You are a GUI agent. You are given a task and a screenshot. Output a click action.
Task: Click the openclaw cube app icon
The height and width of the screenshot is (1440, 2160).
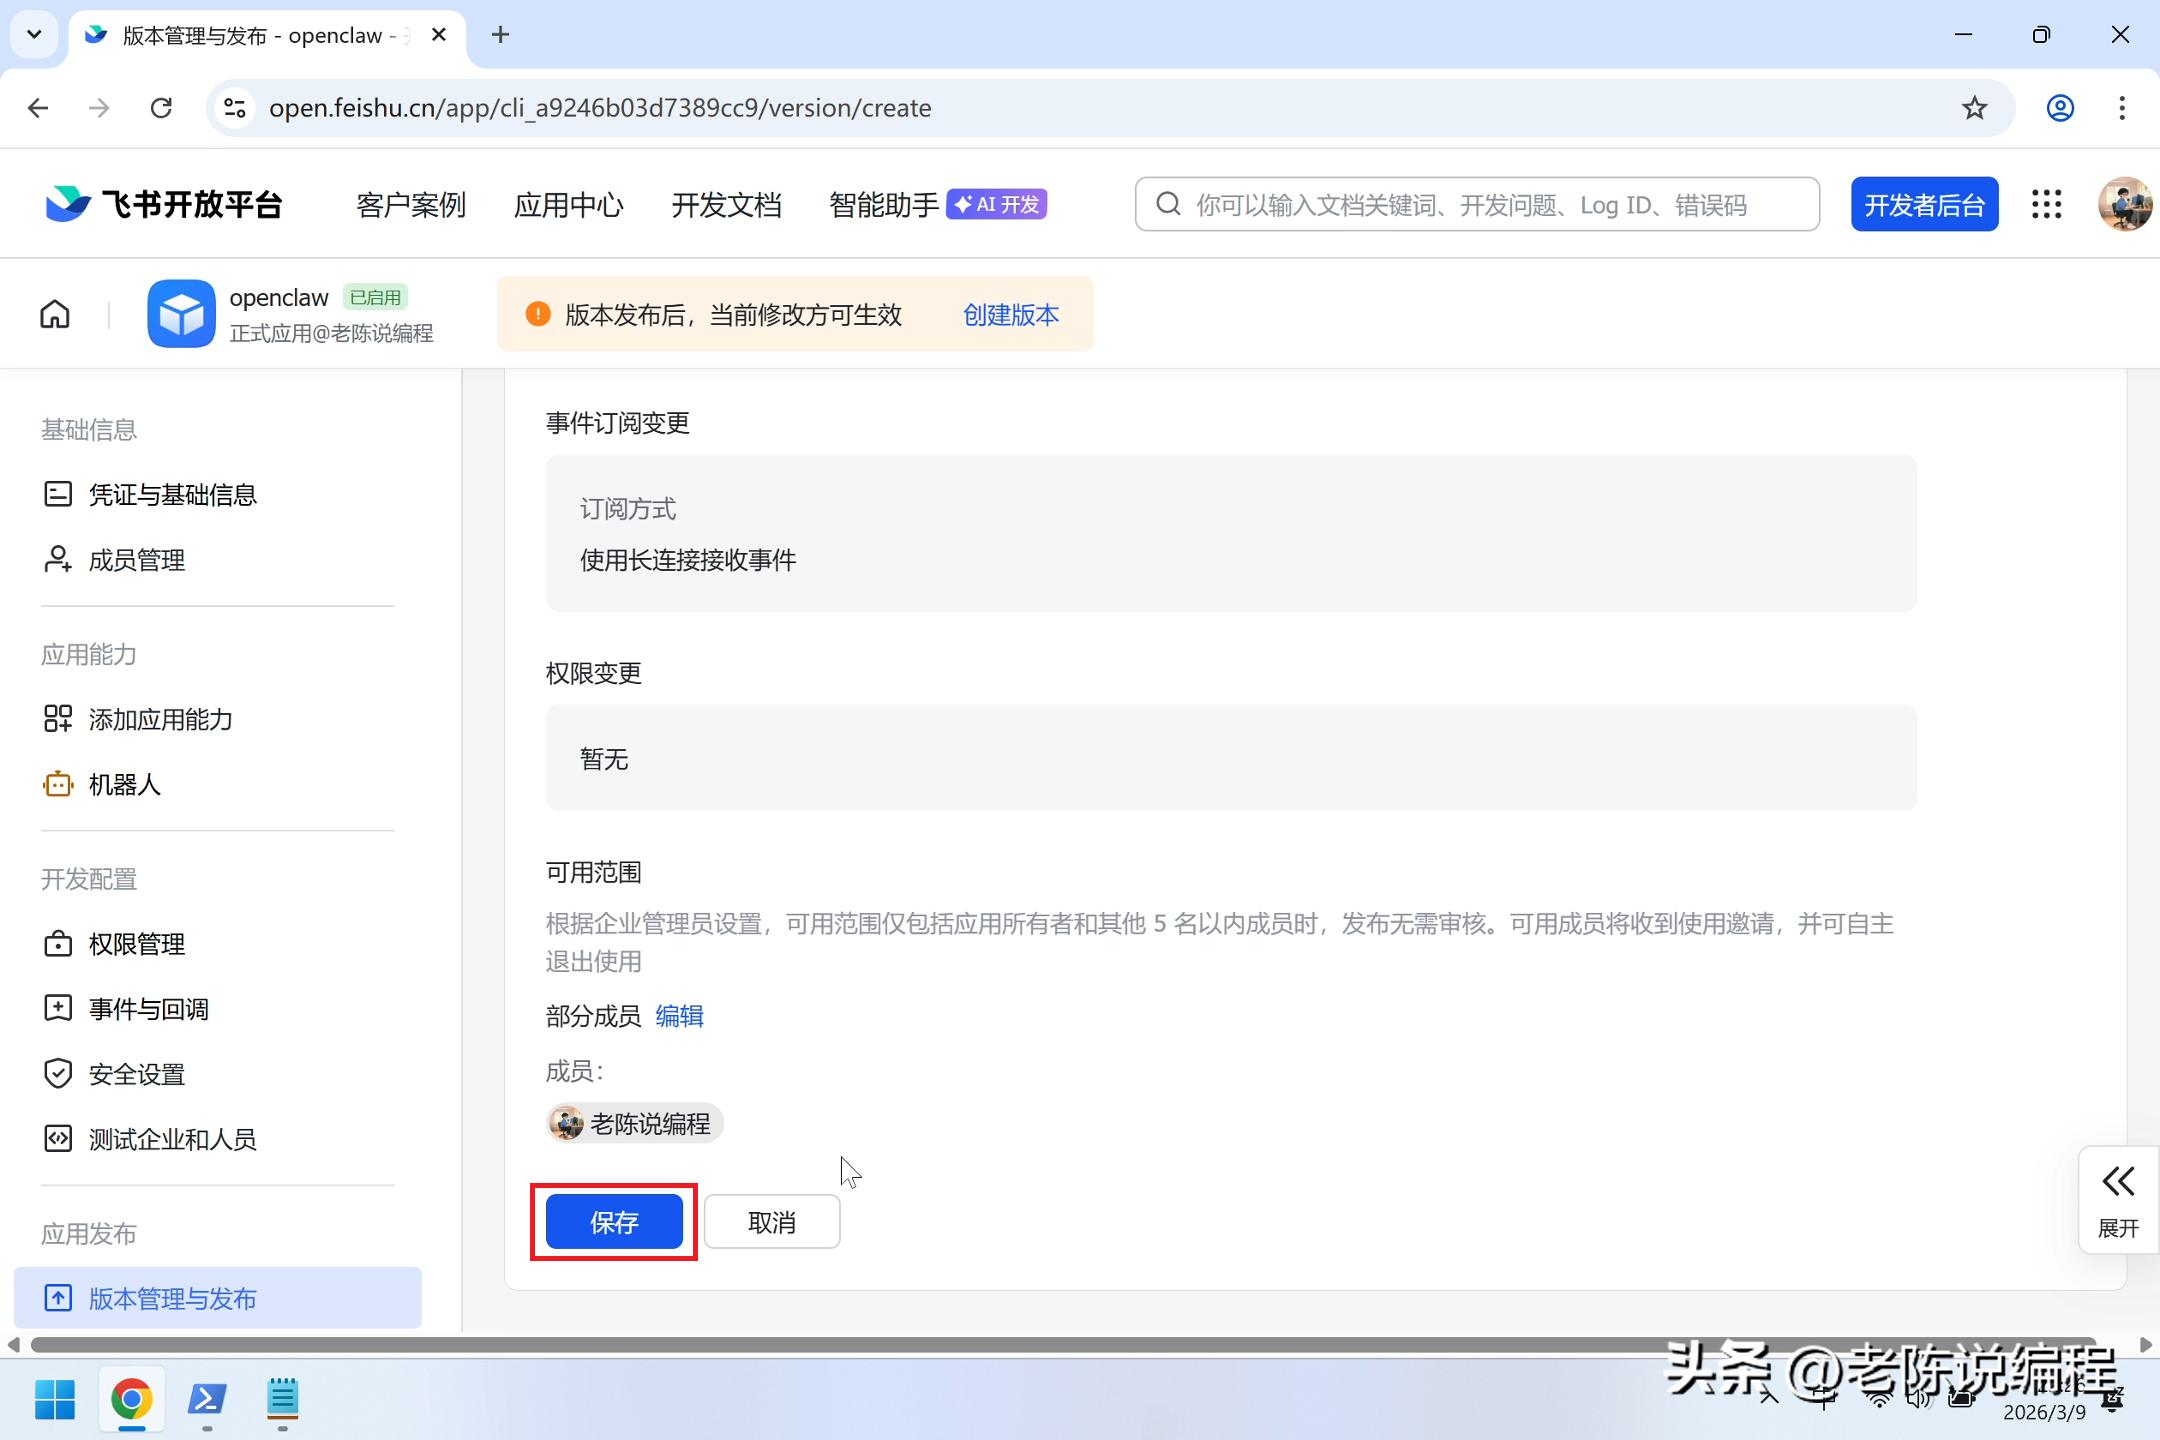click(x=181, y=314)
